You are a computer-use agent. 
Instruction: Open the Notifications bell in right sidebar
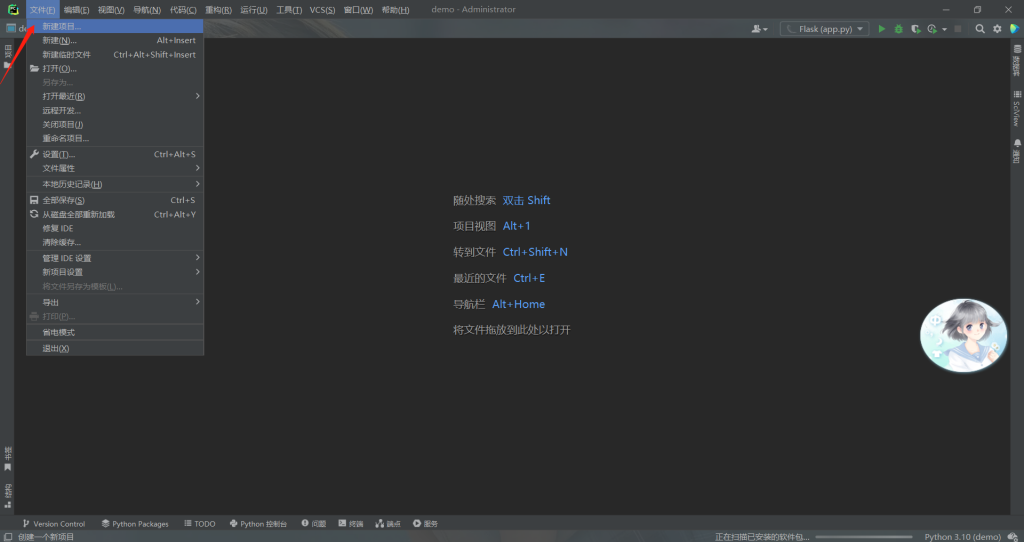[x=1016, y=150]
